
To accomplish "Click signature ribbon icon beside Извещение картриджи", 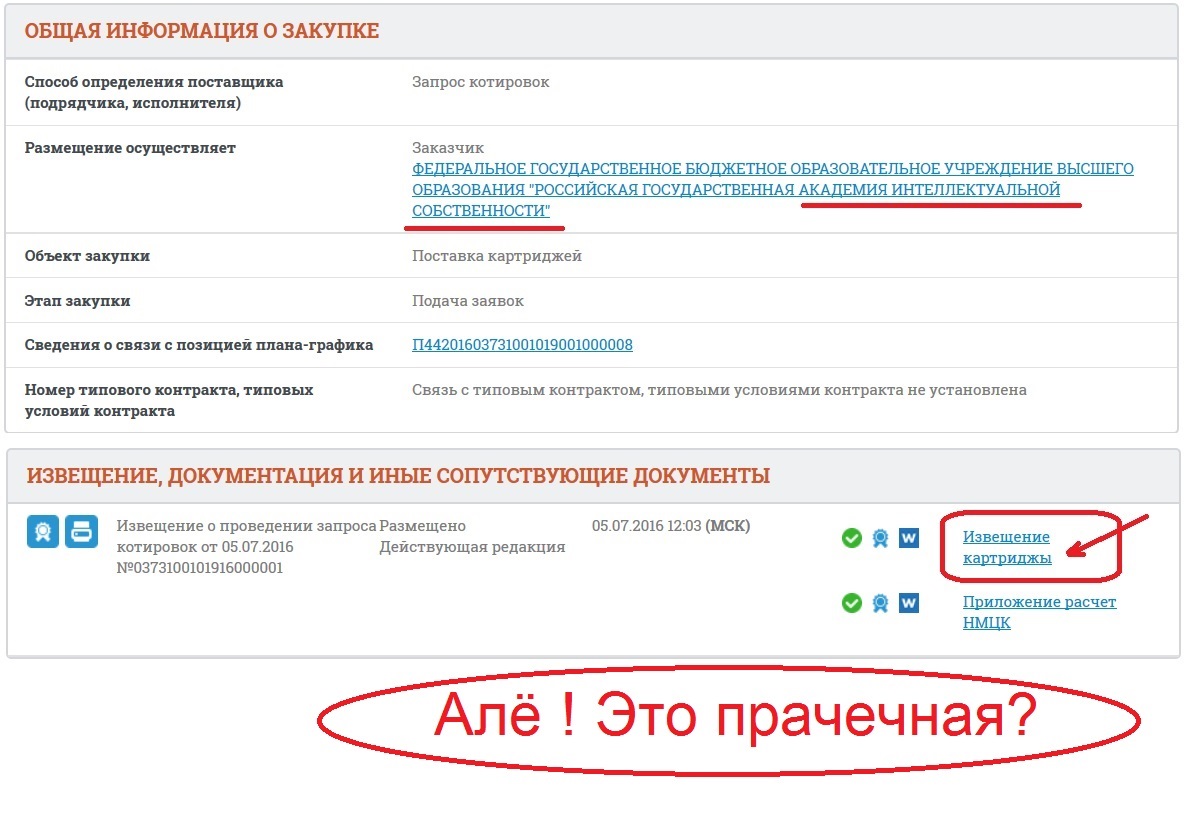I will click(x=880, y=539).
